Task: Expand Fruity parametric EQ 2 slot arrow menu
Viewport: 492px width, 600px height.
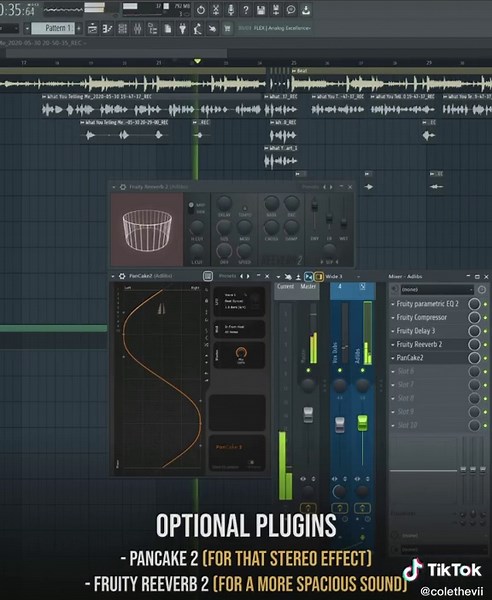Action: pos(393,304)
